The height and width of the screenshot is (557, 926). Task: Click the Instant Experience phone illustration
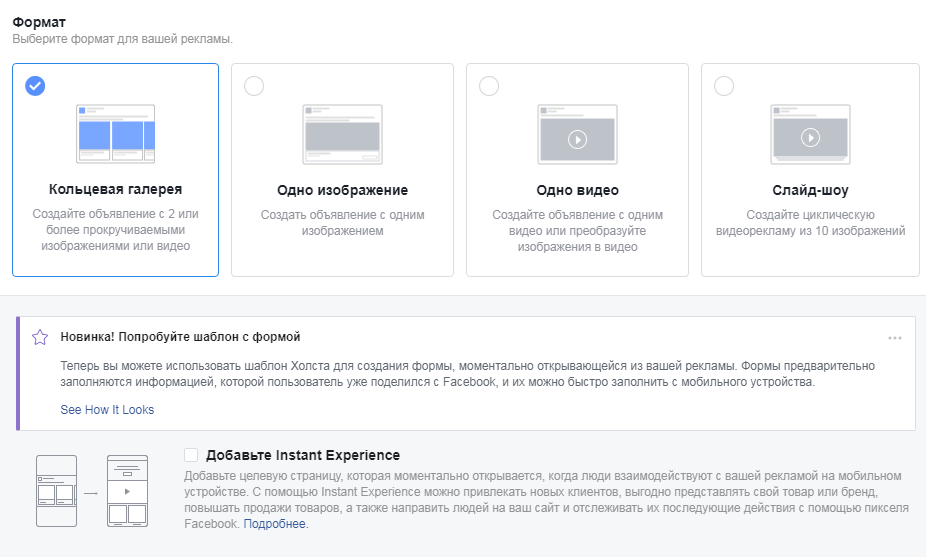coord(92,491)
